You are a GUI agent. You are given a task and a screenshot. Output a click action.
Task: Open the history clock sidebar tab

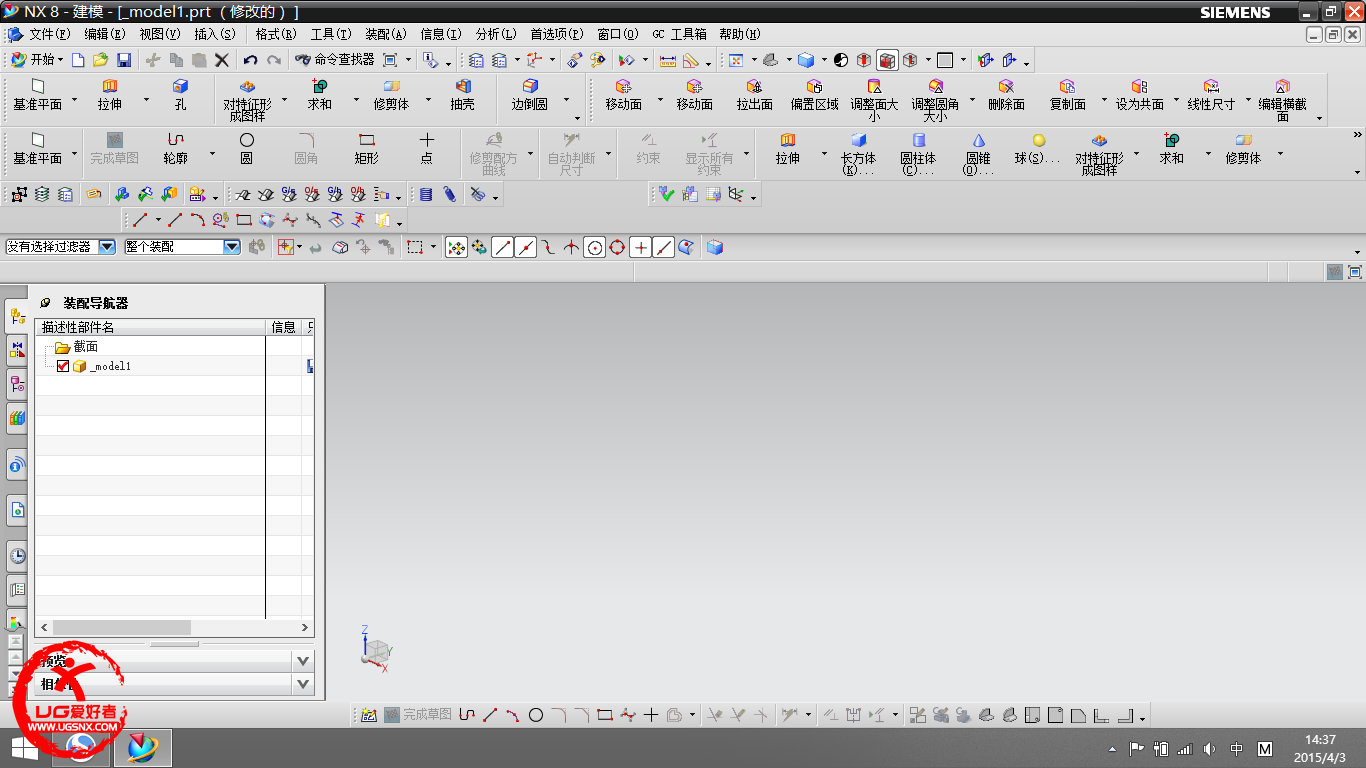17,555
